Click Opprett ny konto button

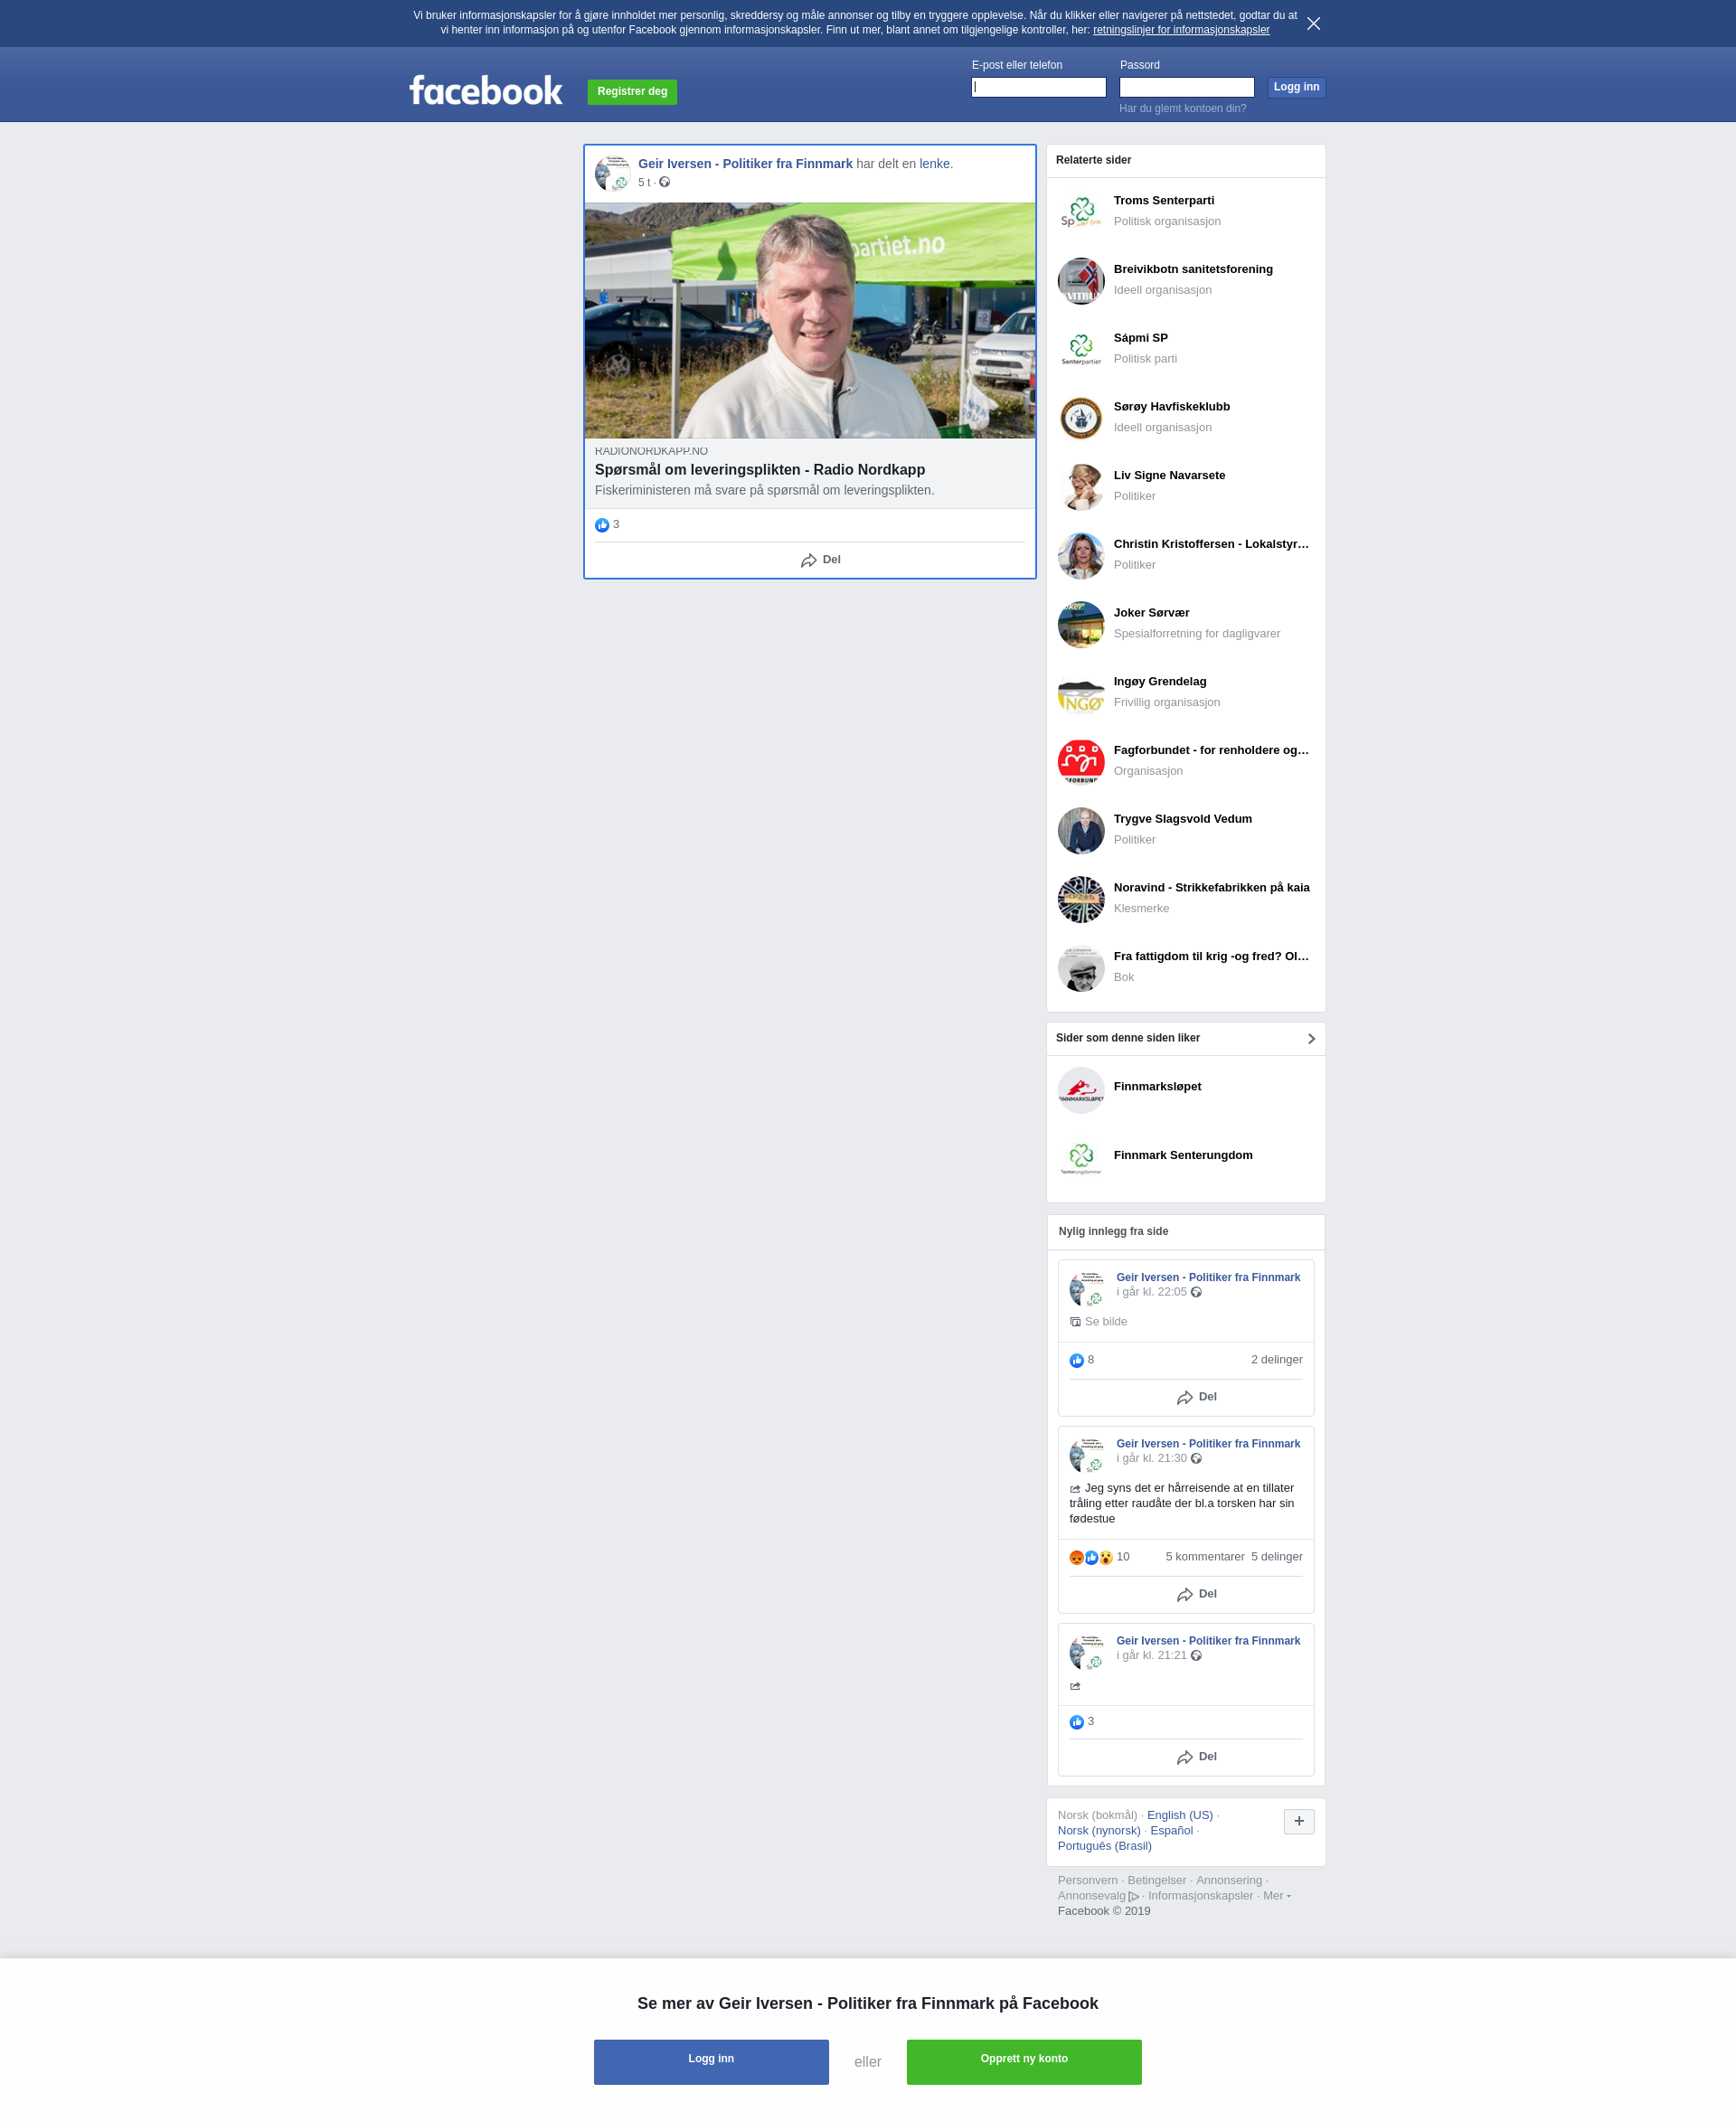click(x=1024, y=2062)
